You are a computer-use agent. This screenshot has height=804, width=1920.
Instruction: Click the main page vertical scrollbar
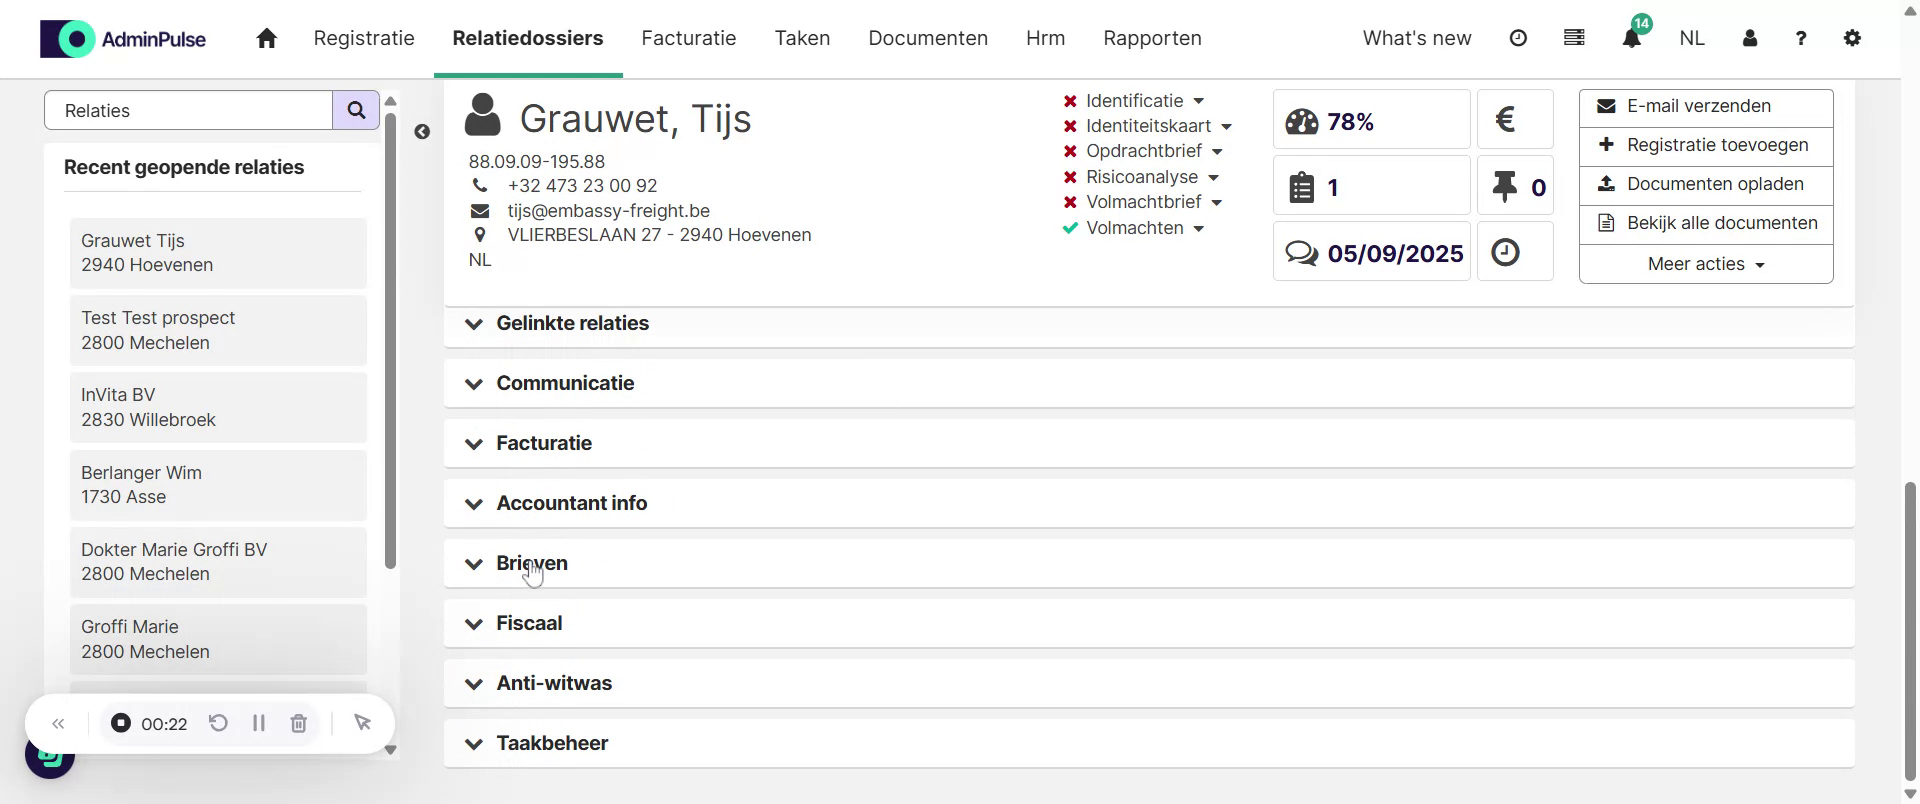tap(1910, 630)
